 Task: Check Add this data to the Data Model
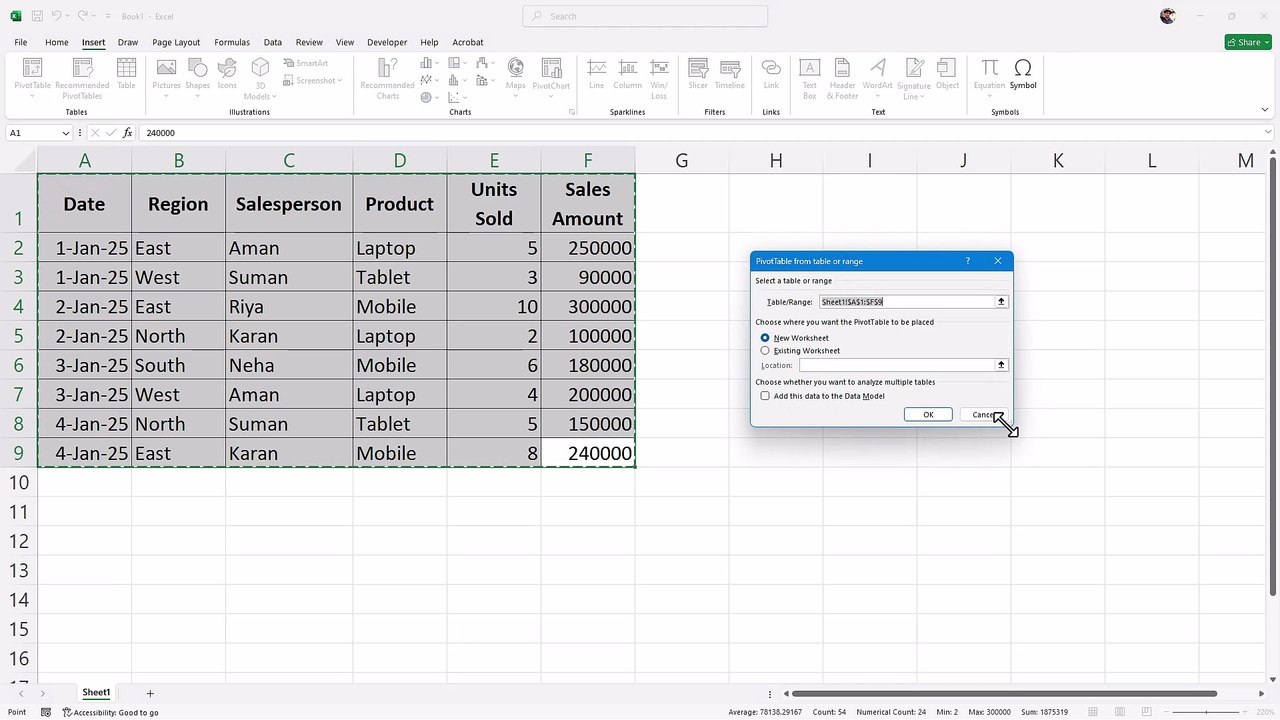pos(765,396)
